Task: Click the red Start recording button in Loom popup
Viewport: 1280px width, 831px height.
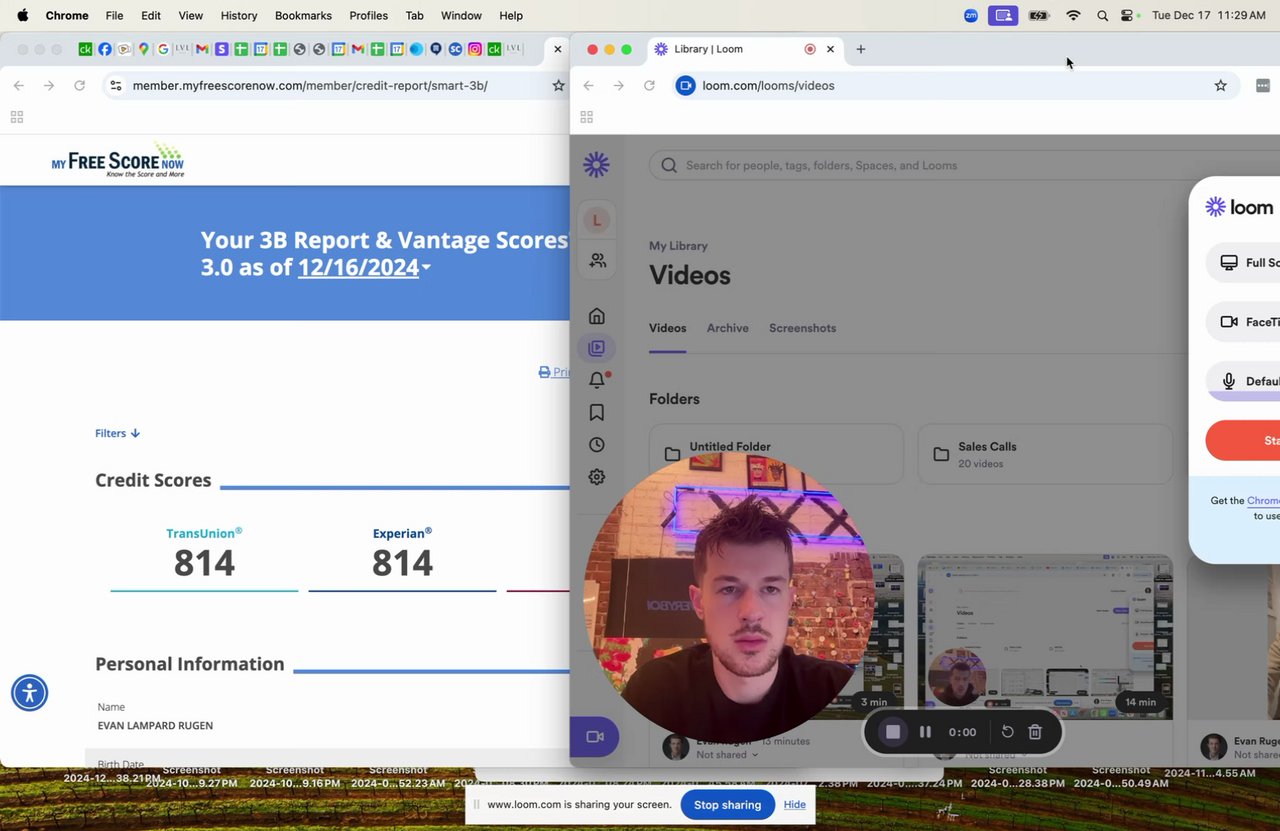Action: [x=1243, y=440]
